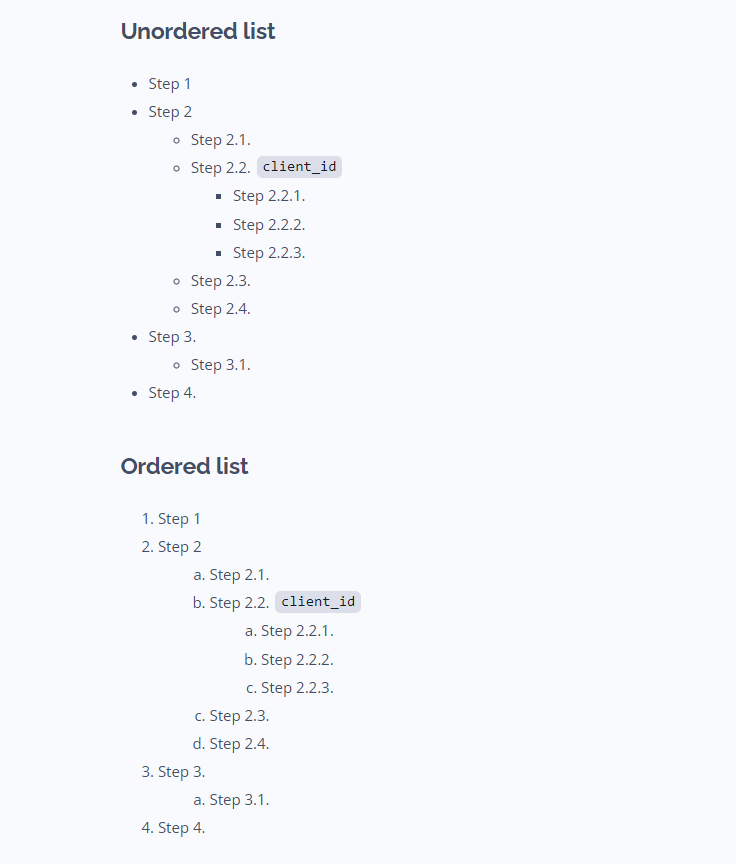Image resolution: width=736 pixels, height=864 pixels.
Task: Click numbered item 1. Step 1
Action: coord(171,519)
